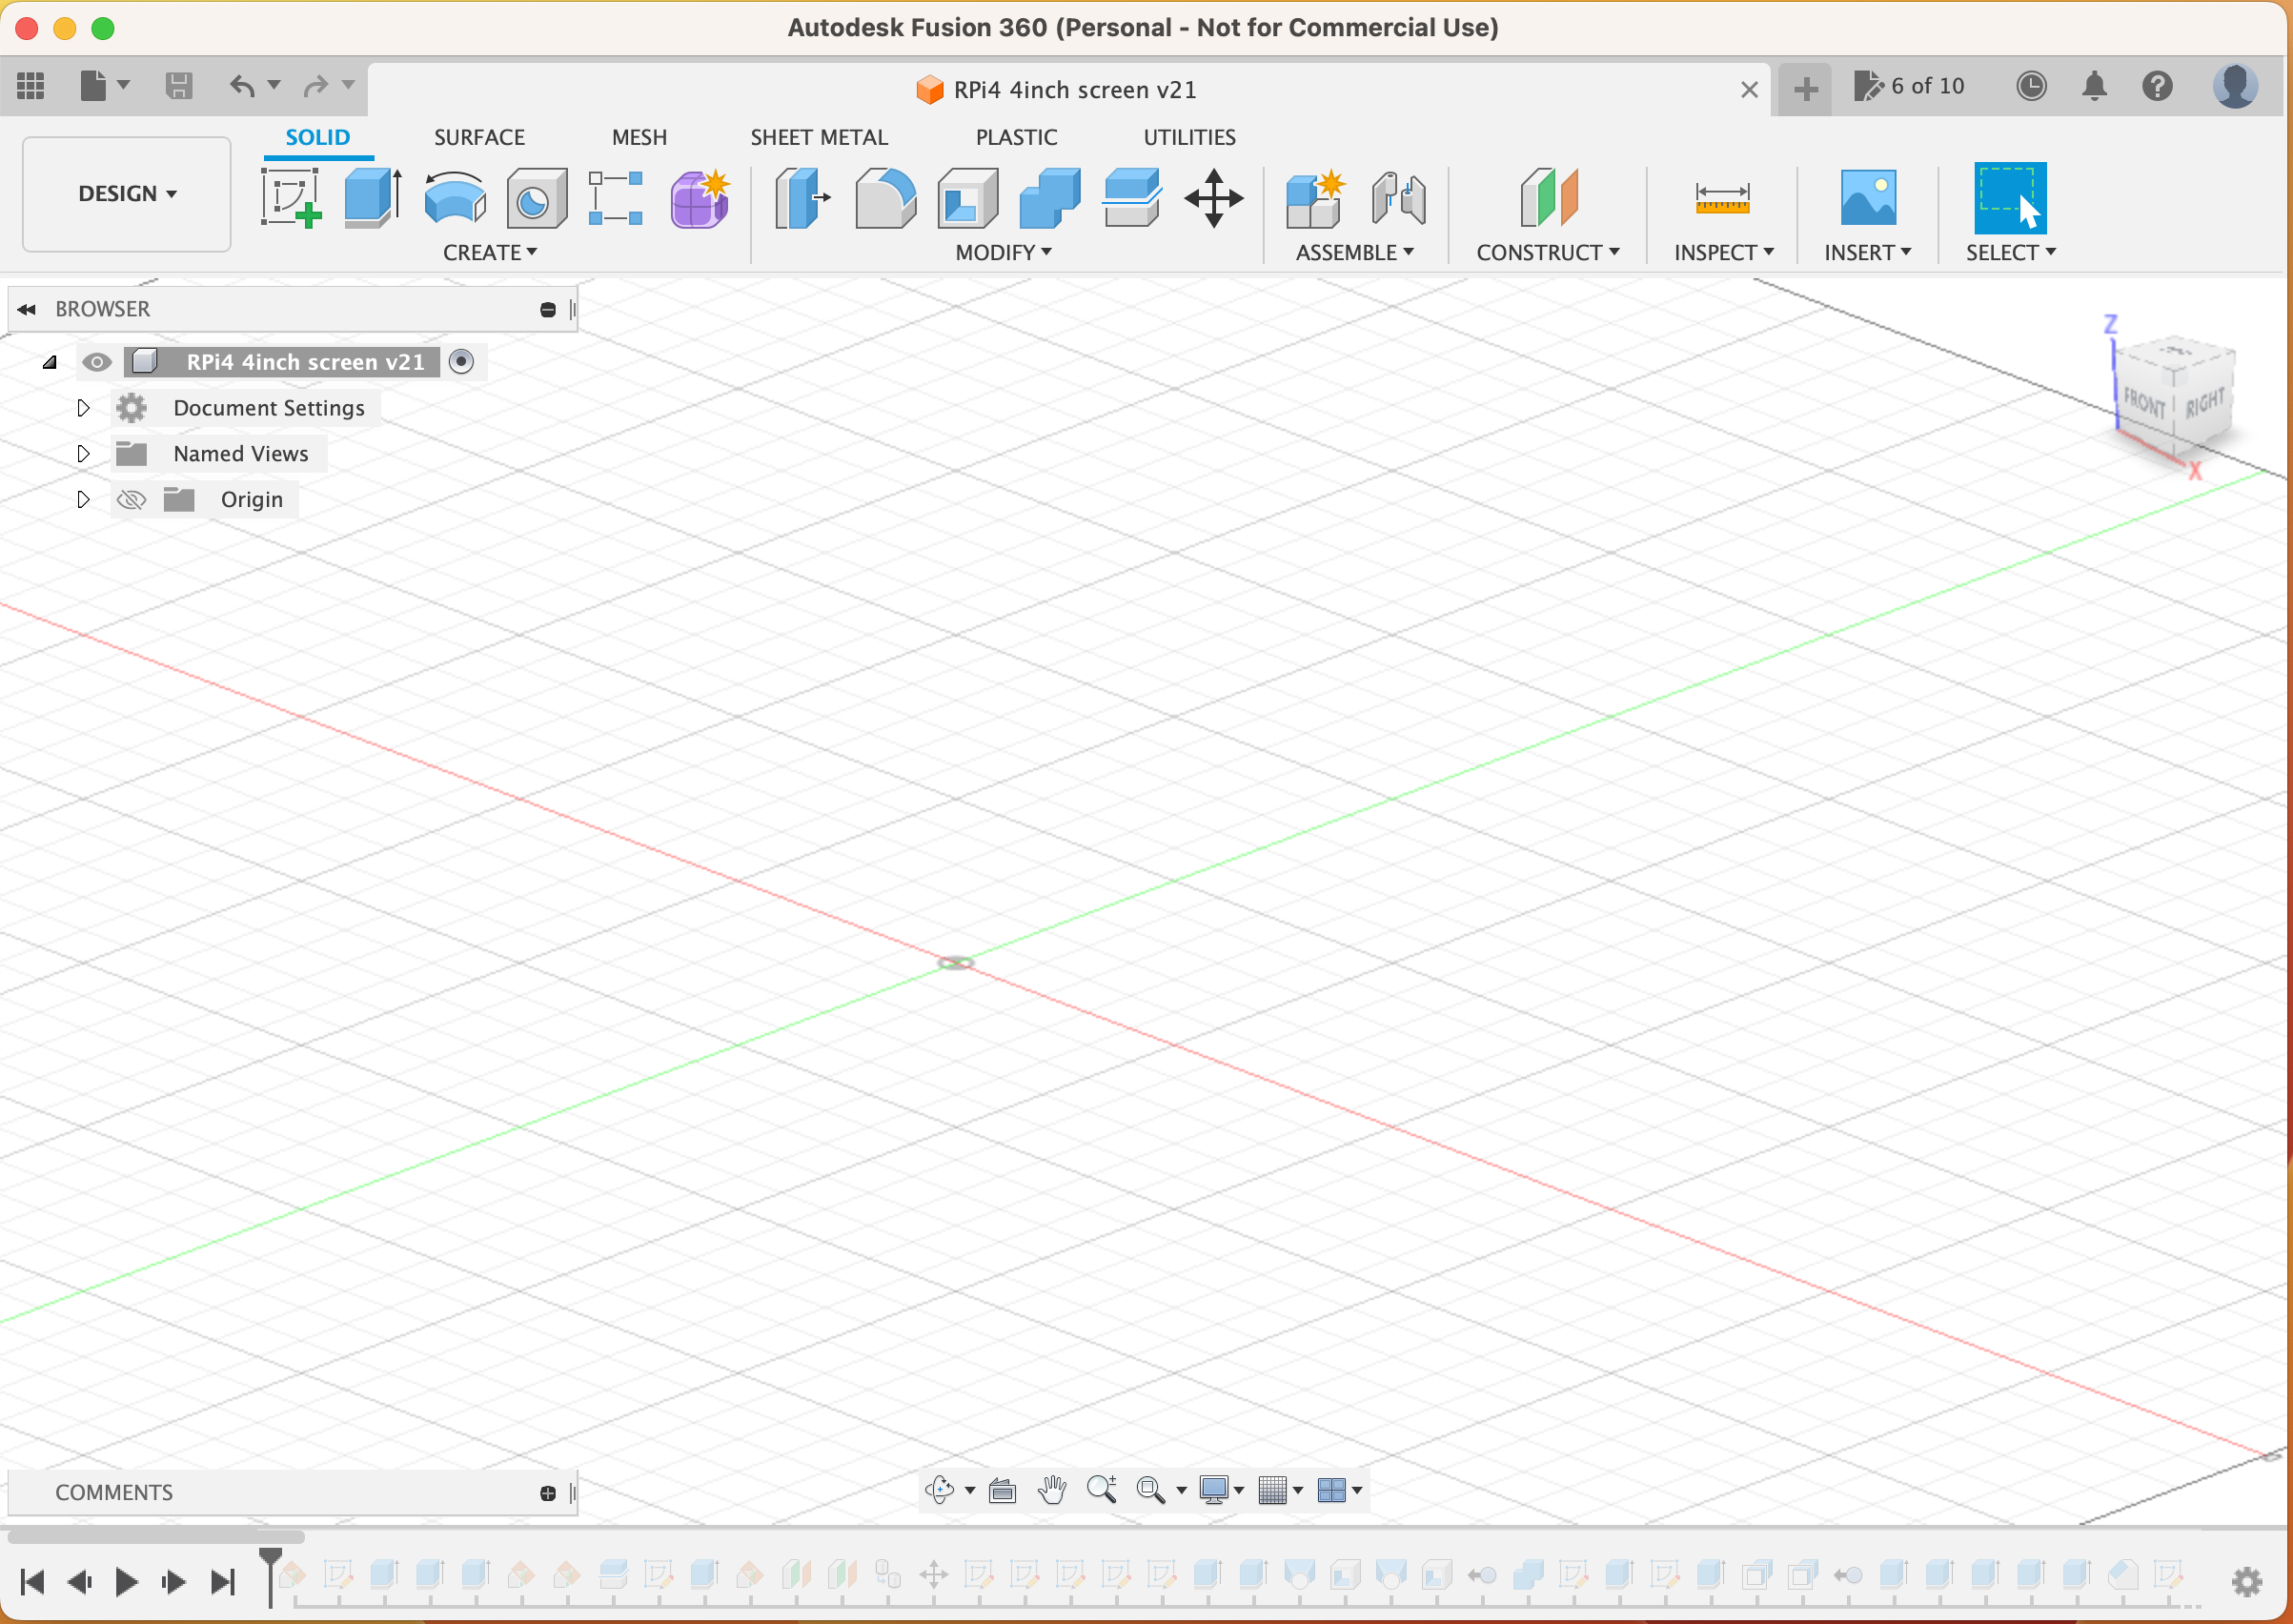The height and width of the screenshot is (1624, 2293).
Task: Redo the last action
Action: pyautogui.click(x=316, y=86)
